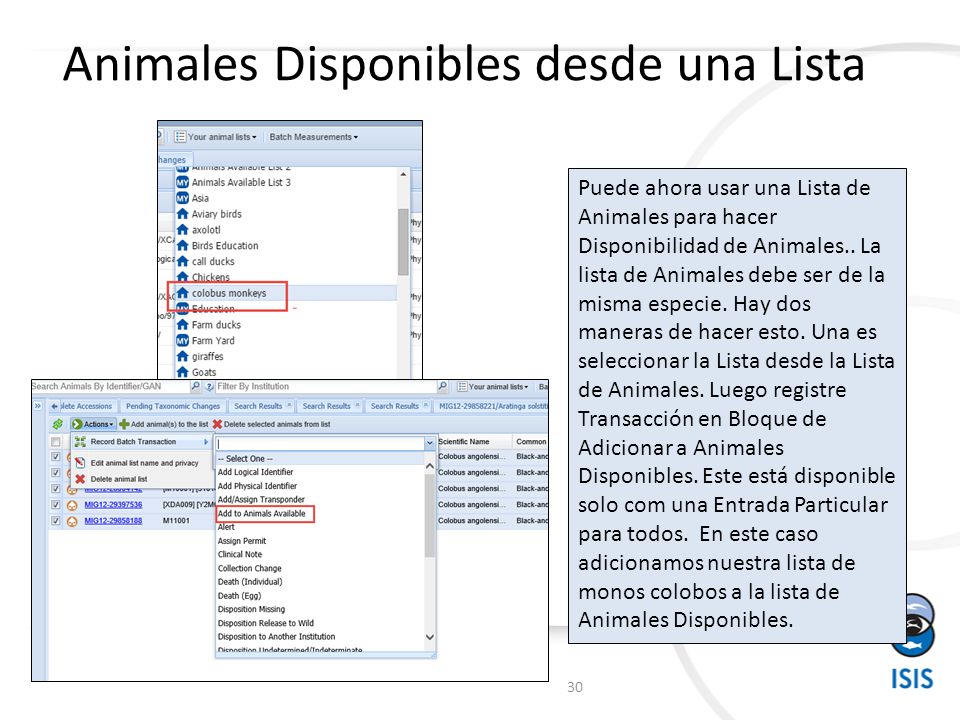This screenshot has width=960, height=720.
Task: Select Disposition Release to Wild option
Action: coord(266,623)
